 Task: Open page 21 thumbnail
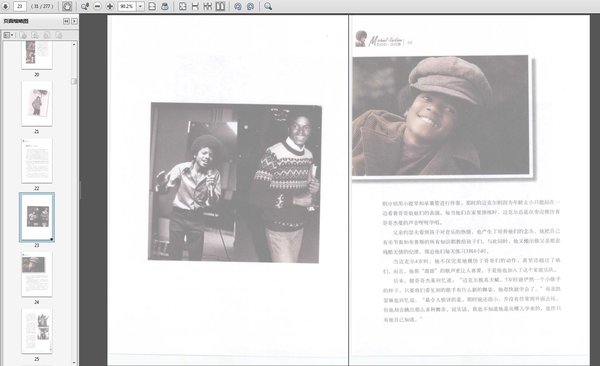coord(37,103)
